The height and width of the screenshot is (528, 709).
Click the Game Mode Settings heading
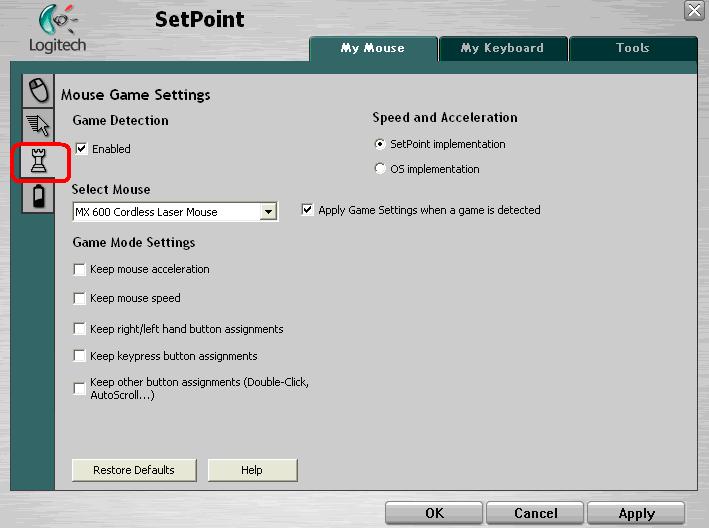tap(134, 243)
